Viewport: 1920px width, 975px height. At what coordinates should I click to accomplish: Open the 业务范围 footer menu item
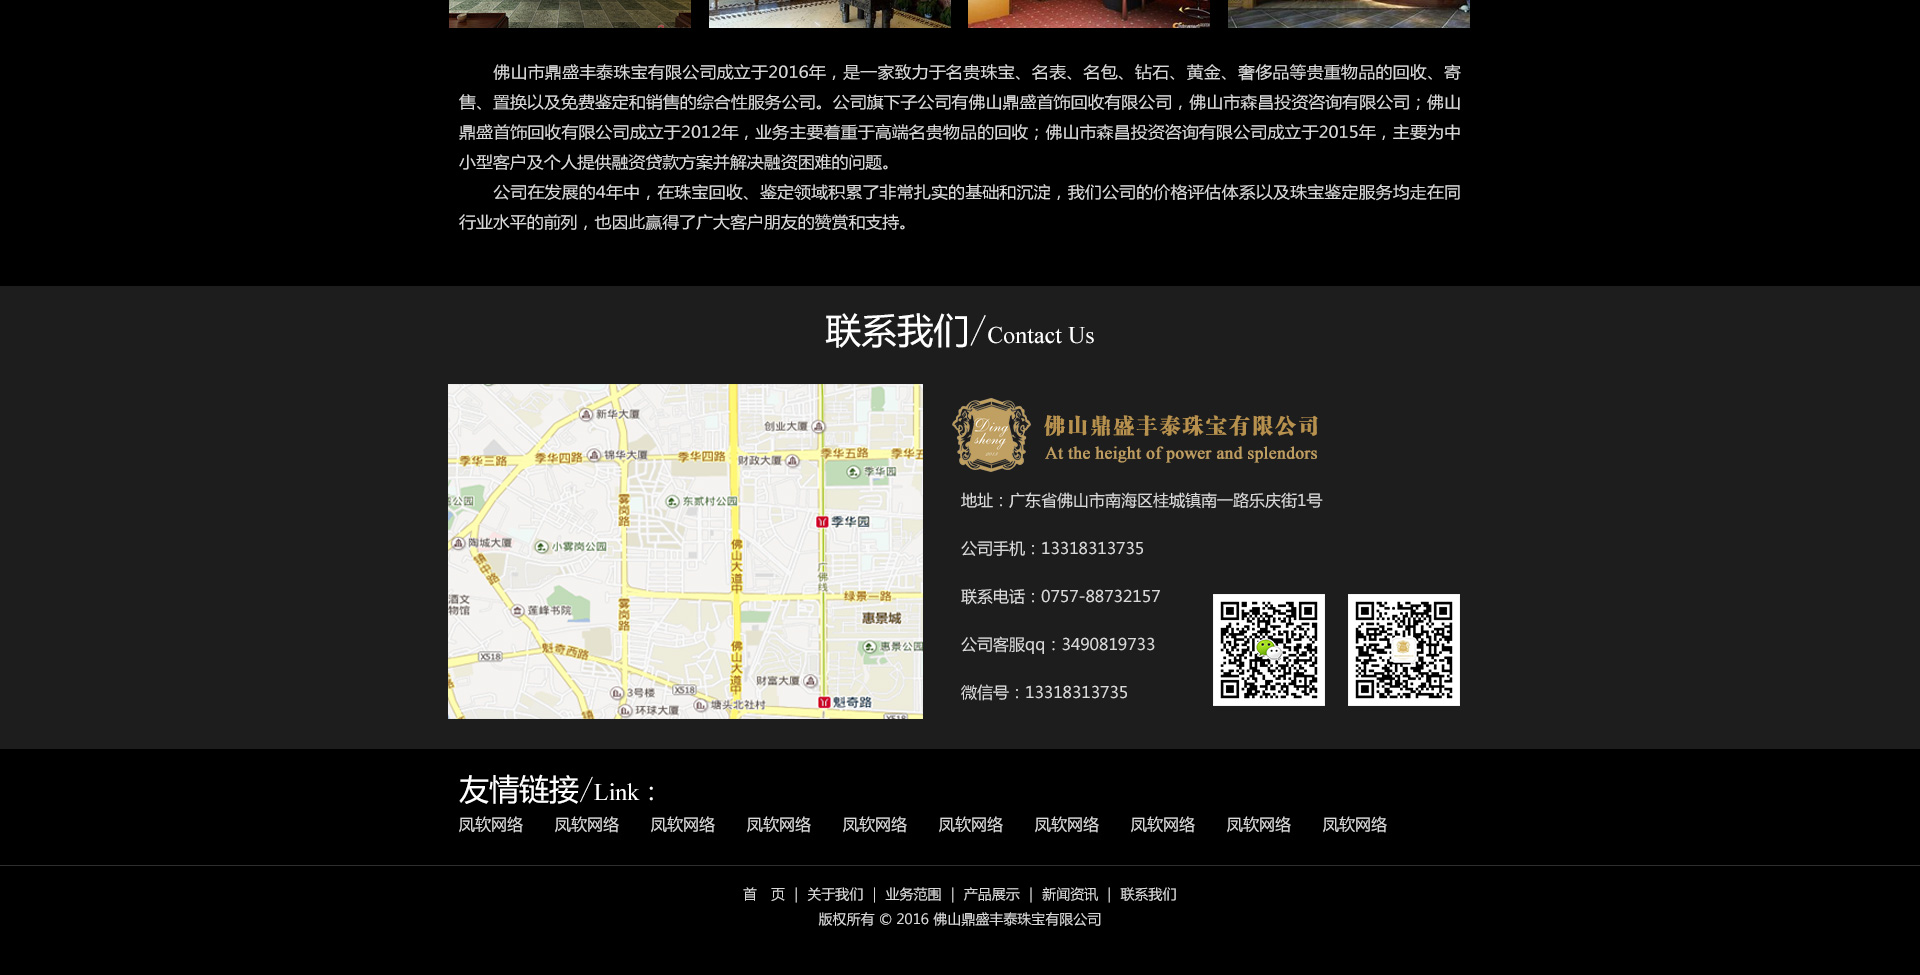pos(913,895)
